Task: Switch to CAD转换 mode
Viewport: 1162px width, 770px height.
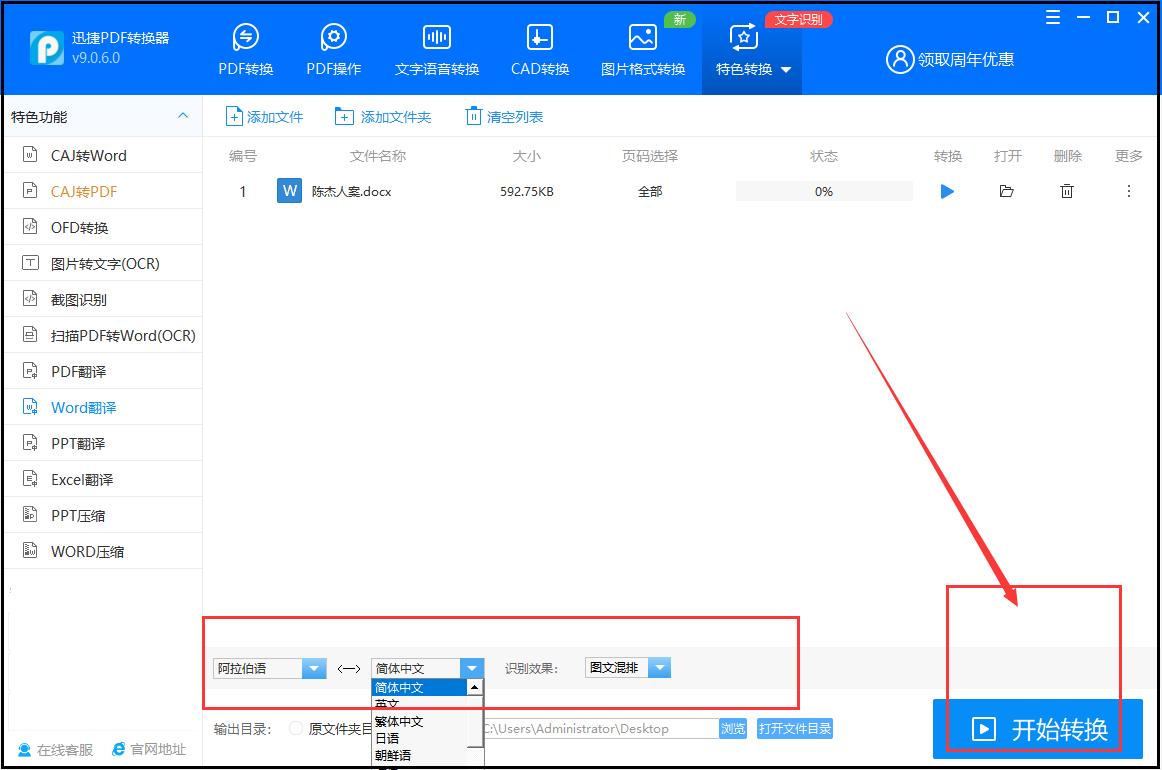Action: [x=539, y=47]
